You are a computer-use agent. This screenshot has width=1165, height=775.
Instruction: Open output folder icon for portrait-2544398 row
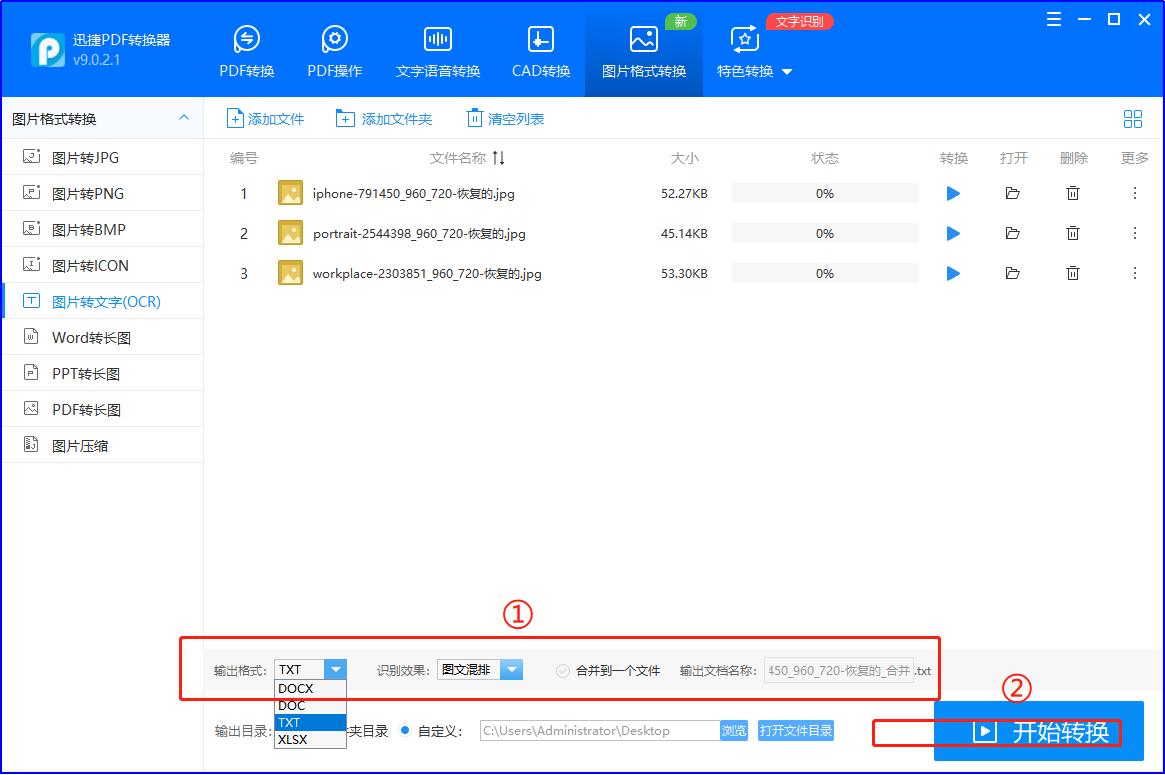point(1013,233)
